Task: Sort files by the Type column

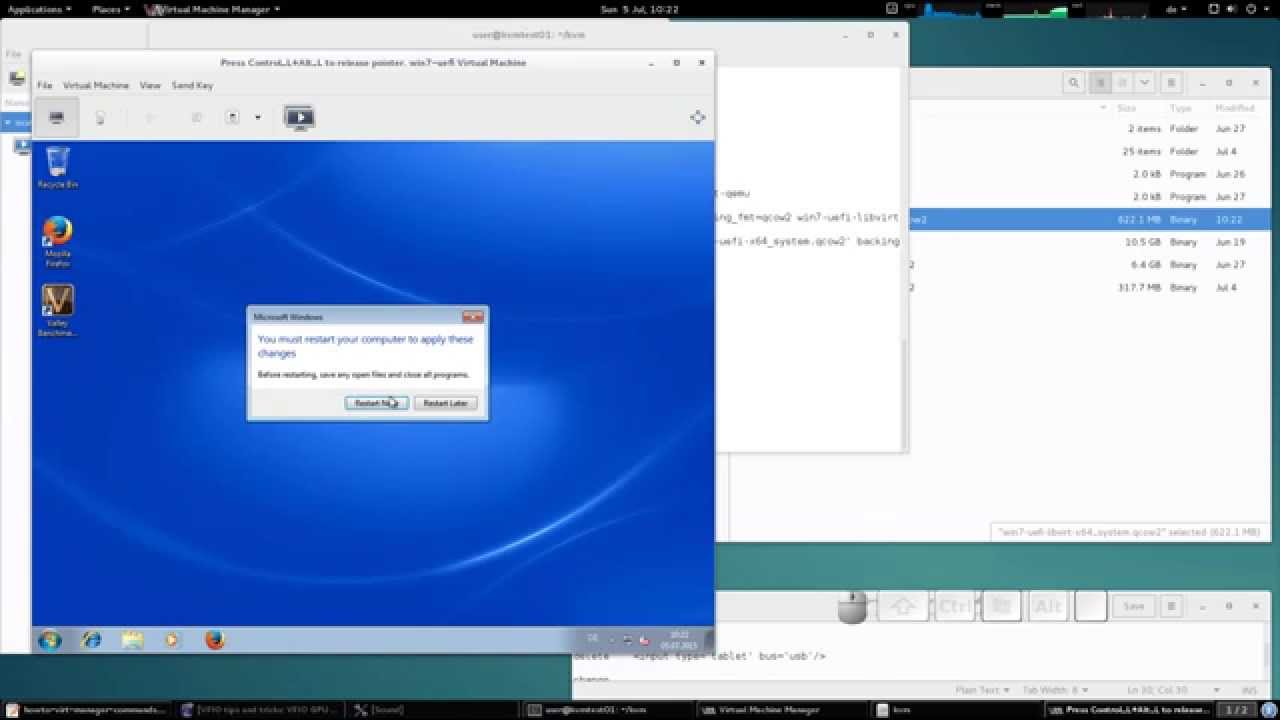Action: point(1181,108)
